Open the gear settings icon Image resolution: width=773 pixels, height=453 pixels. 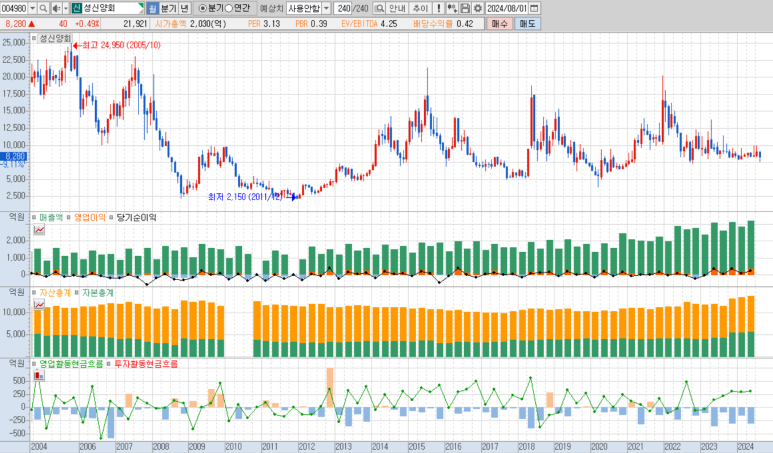point(477,8)
